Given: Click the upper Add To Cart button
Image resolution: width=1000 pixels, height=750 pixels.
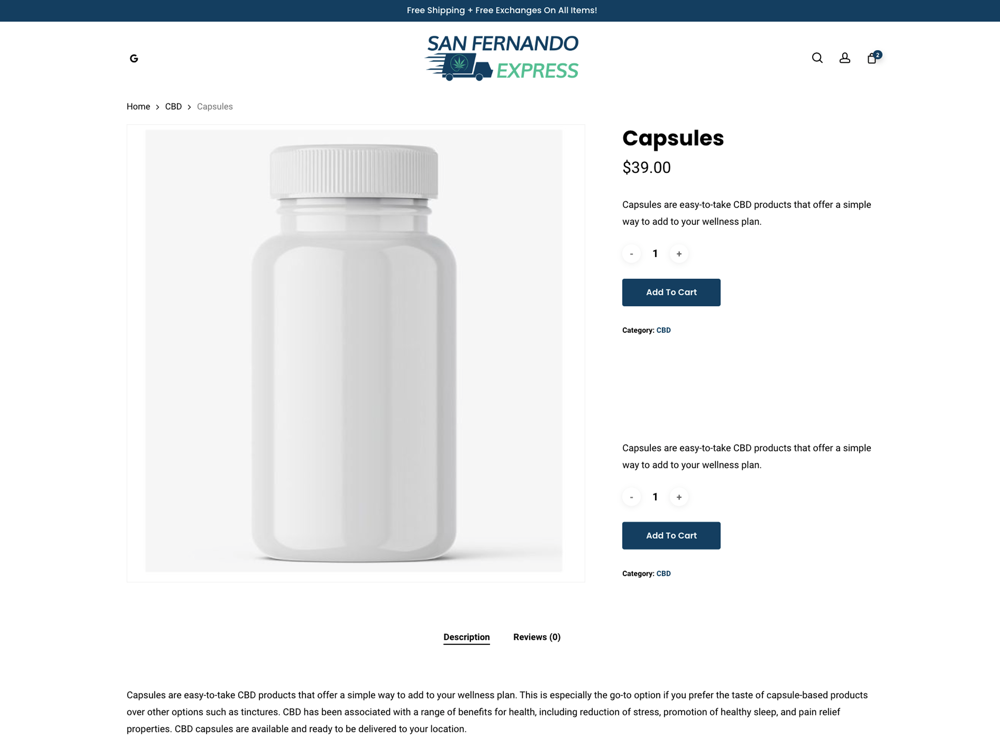Looking at the screenshot, I should [671, 292].
